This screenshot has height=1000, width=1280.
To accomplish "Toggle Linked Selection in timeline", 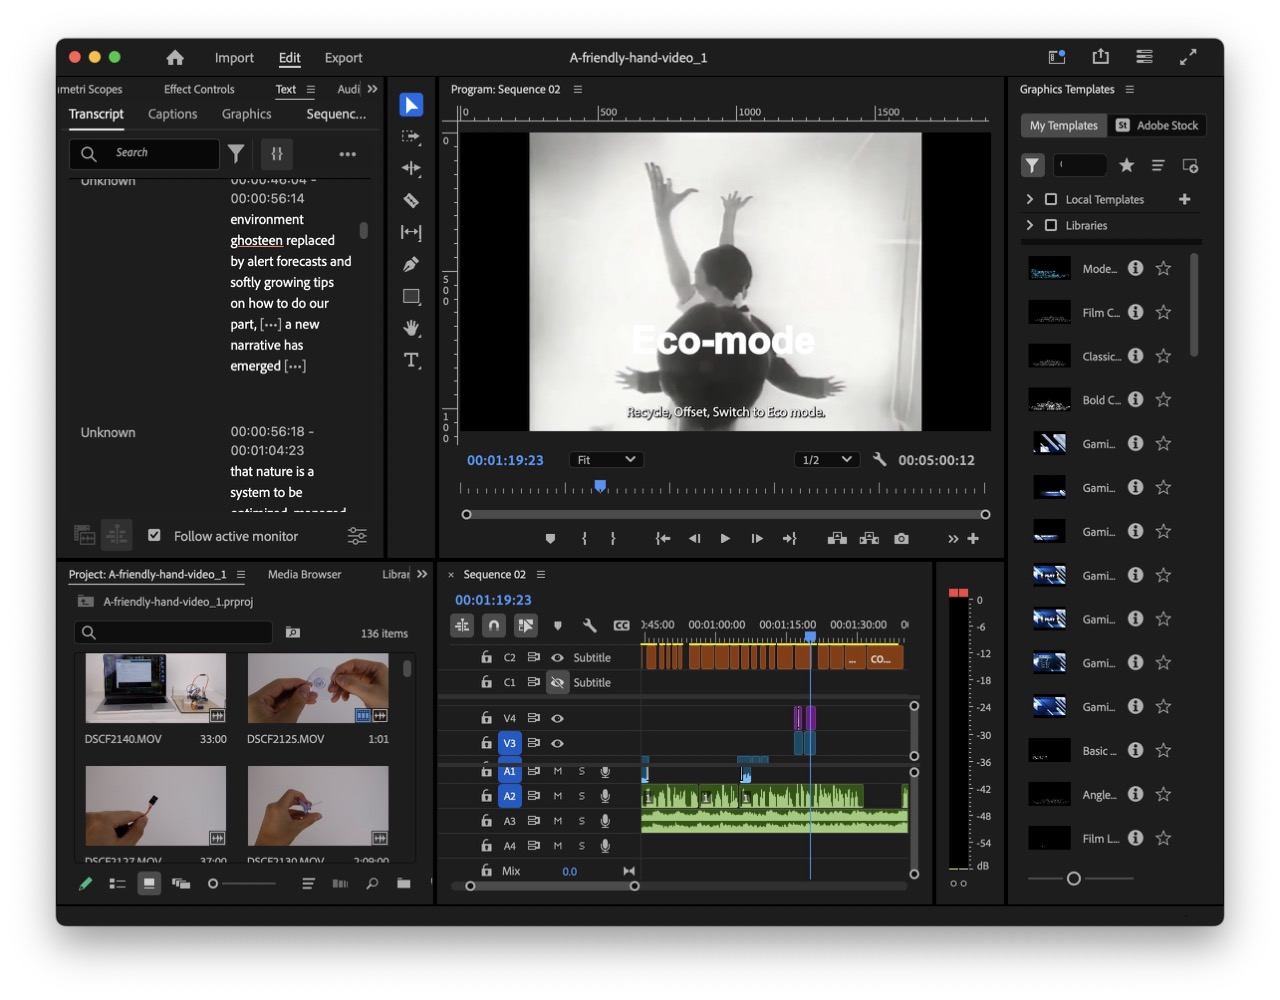I will tap(526, 626).
